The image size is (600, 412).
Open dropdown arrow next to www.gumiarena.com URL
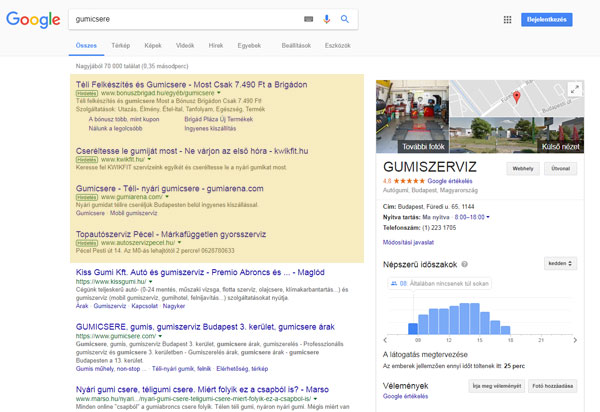167,197
